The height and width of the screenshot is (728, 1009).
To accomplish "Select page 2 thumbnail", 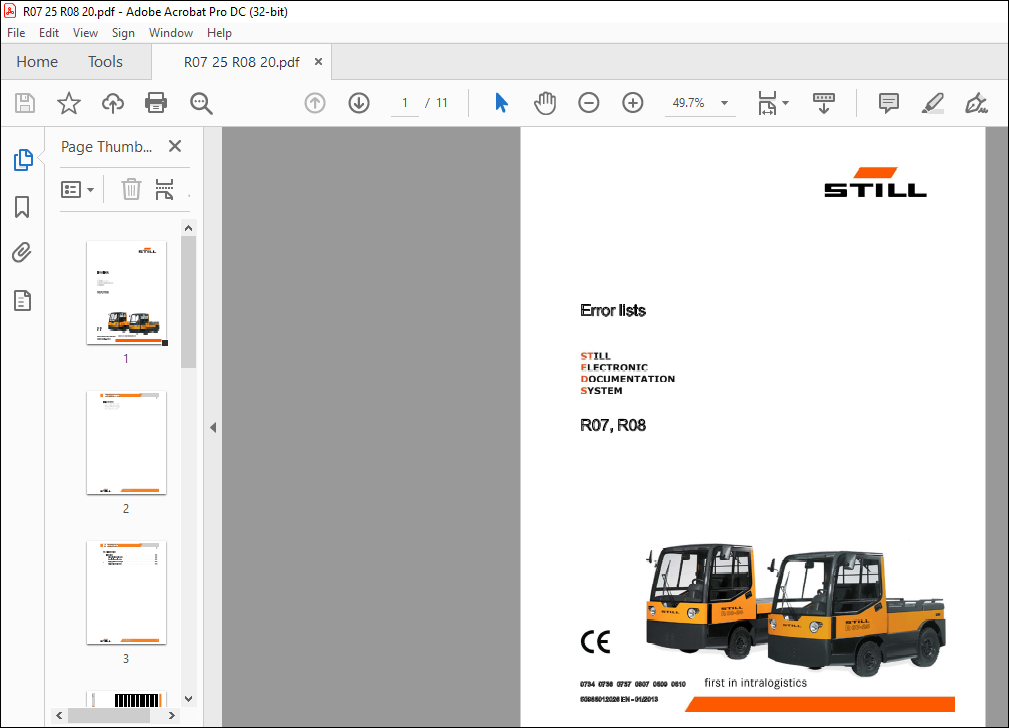I will [x=126, y=443].
